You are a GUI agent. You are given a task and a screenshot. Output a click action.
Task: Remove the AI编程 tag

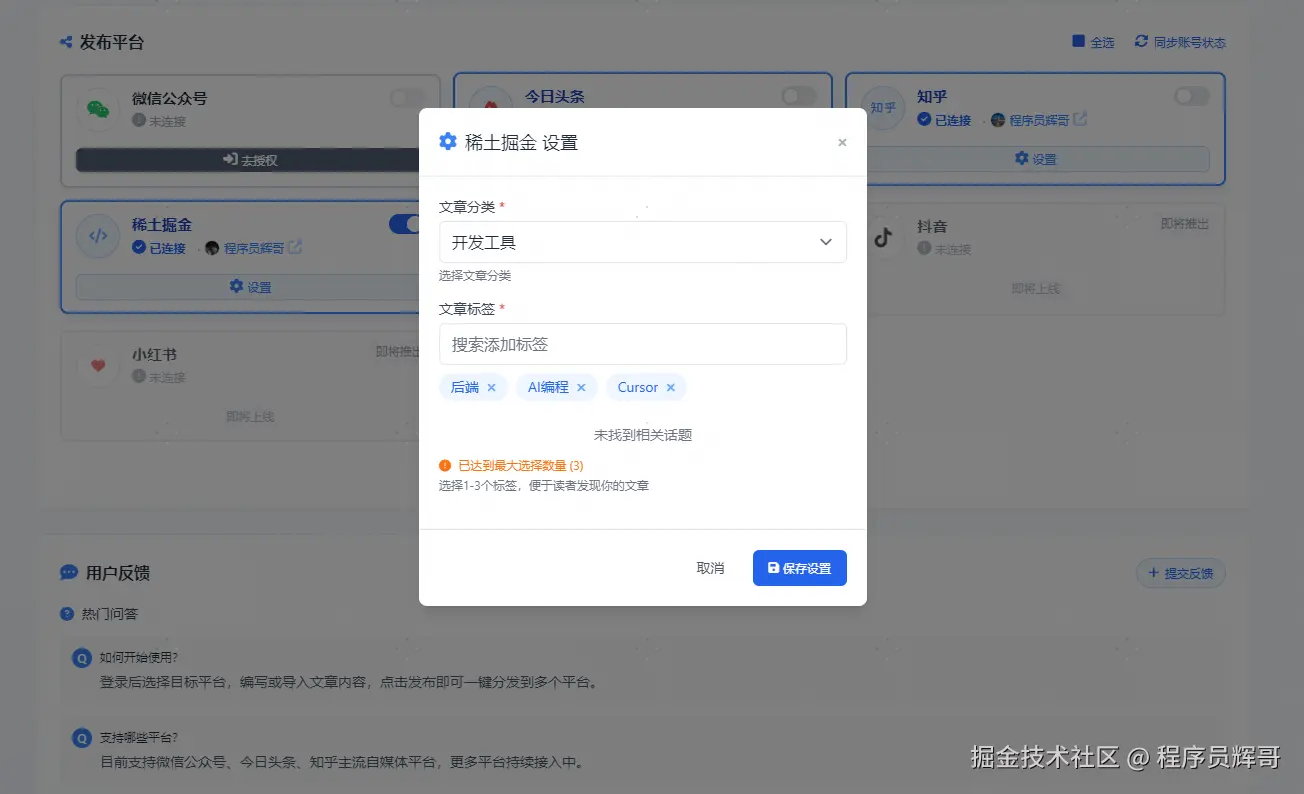pyautogui.click(x=581, y=388)
